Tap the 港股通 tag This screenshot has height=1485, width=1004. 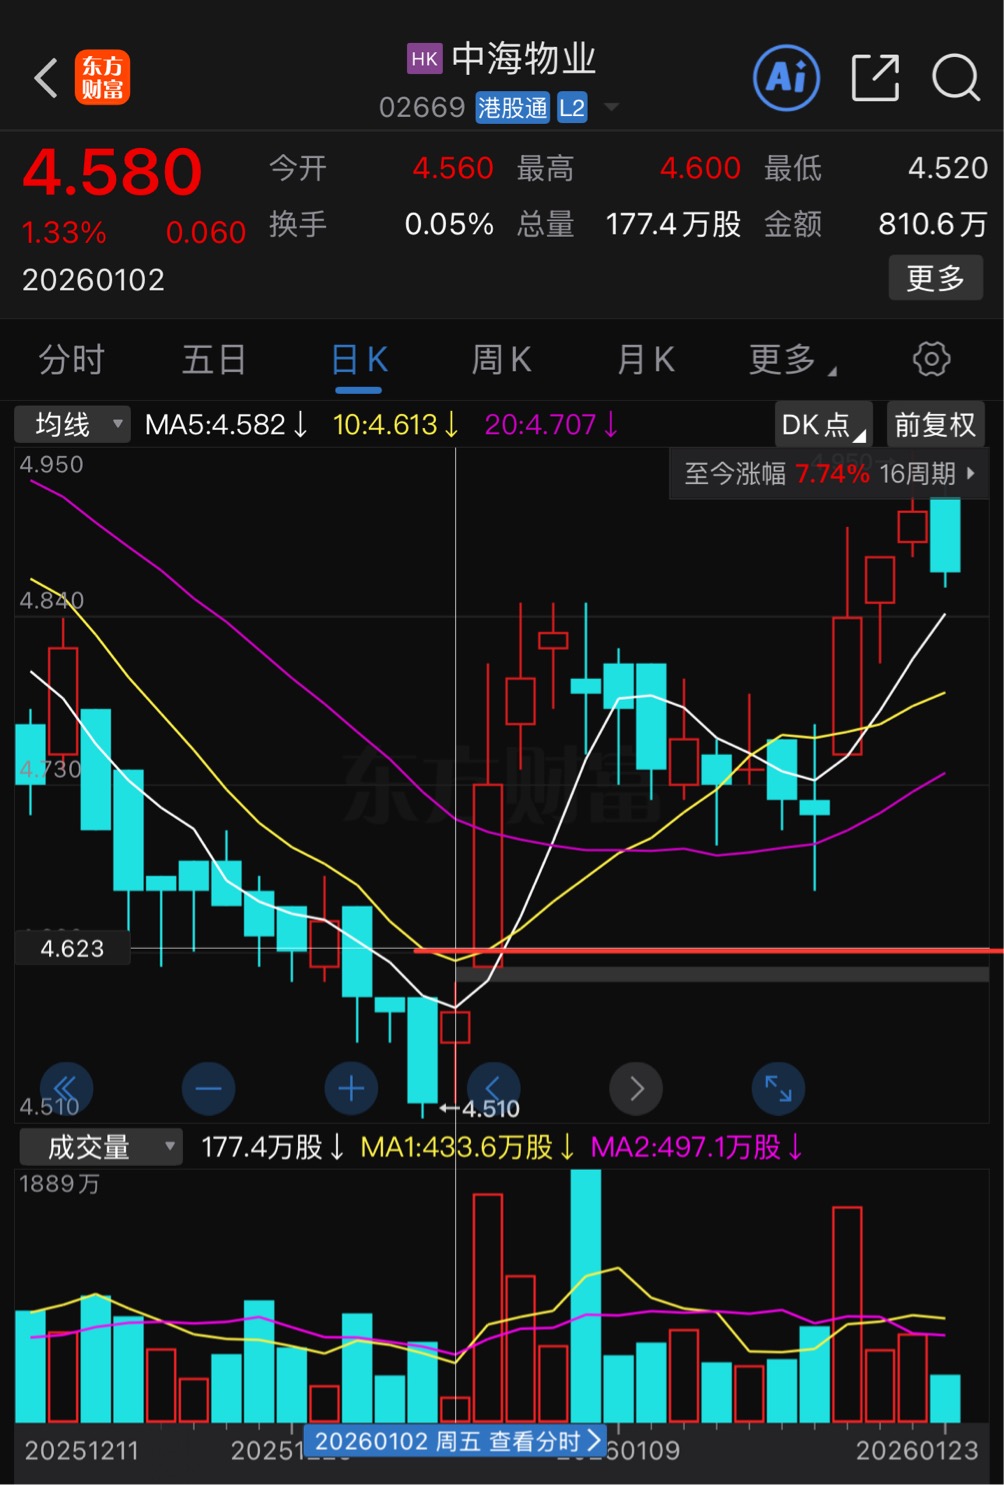512,108
